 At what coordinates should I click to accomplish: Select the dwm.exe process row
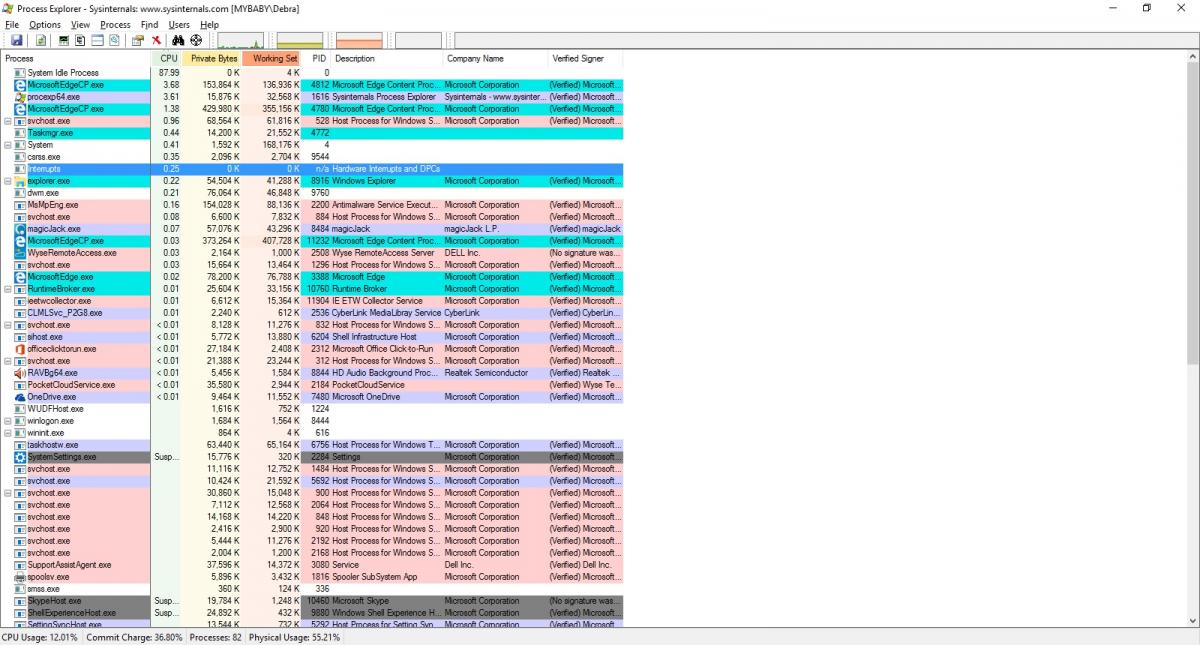(312, 193)
